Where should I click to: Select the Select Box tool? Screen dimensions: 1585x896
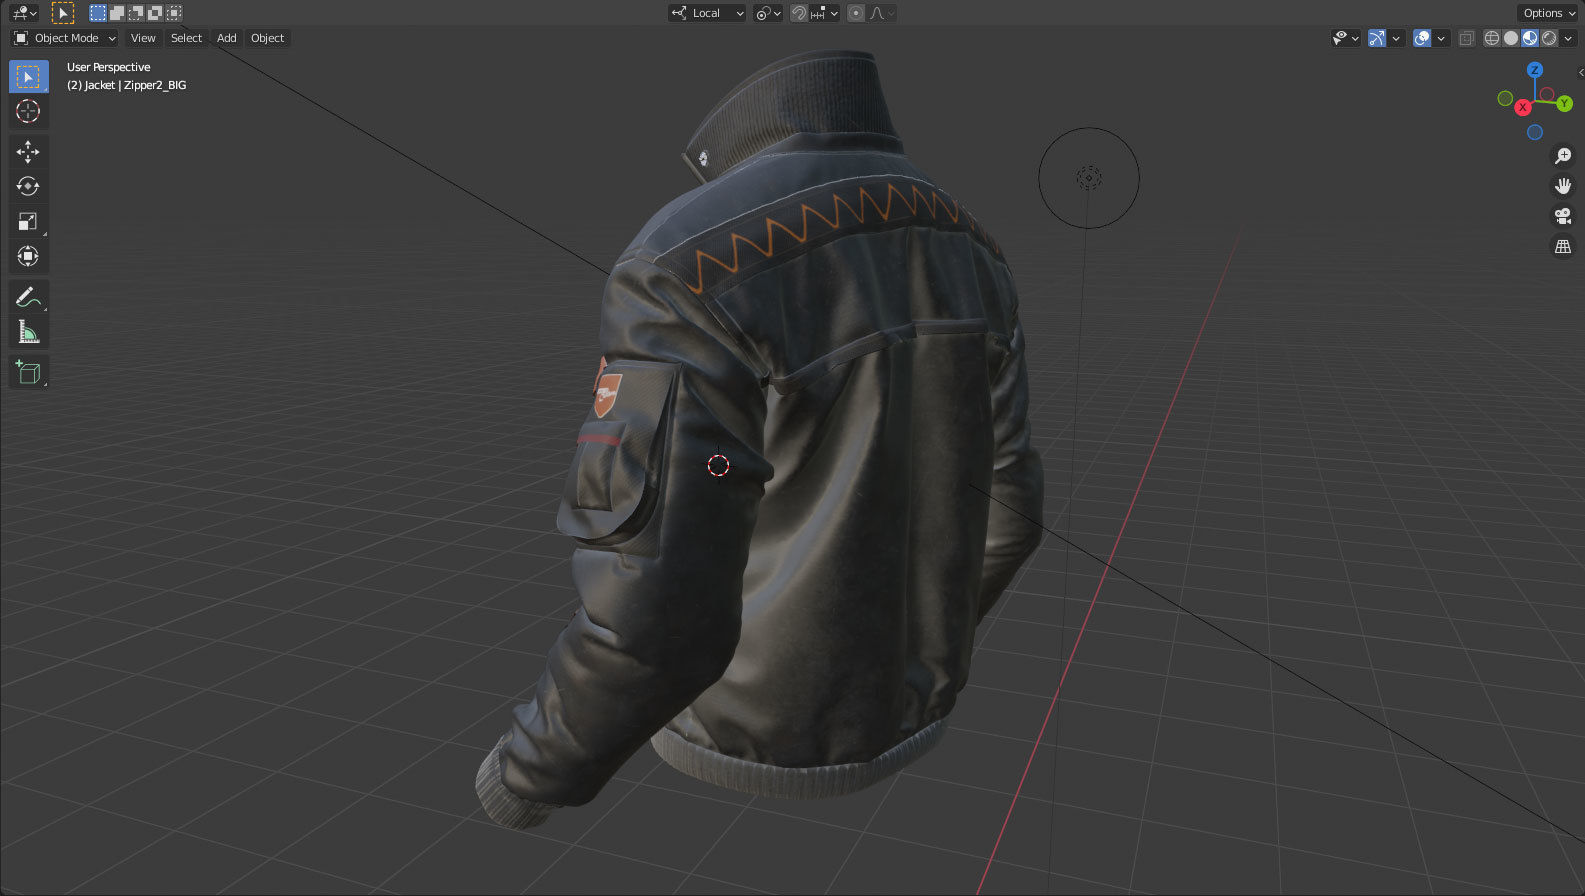click(x=28, y=76)
